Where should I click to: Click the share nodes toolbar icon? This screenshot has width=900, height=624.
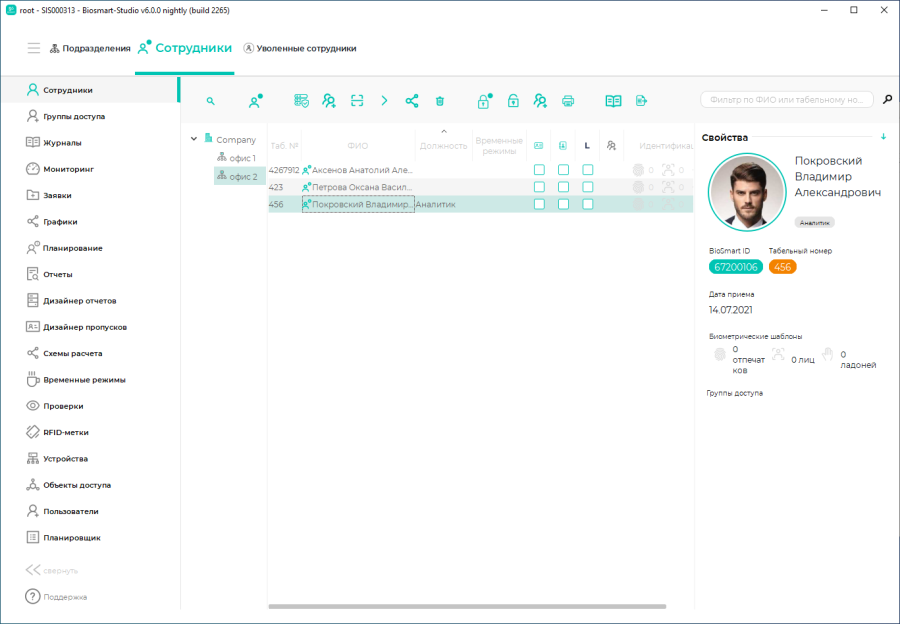click(x=412, y=101)
